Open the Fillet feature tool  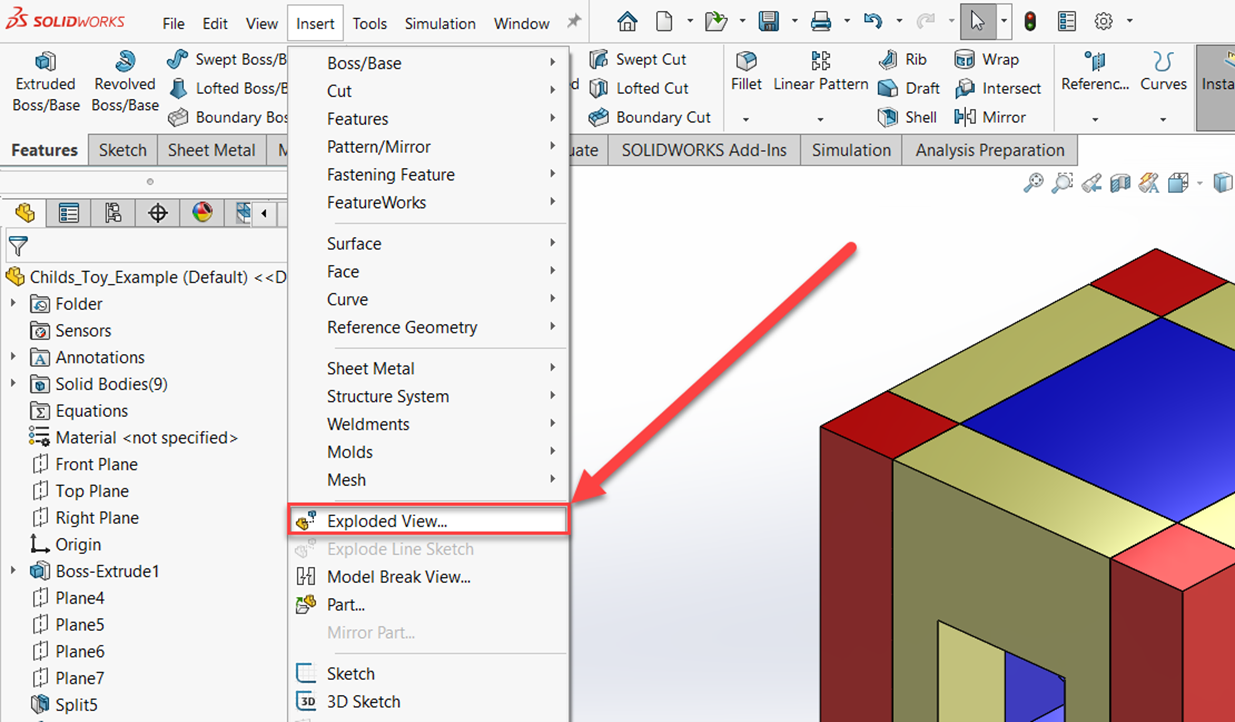tap(745, 70)
